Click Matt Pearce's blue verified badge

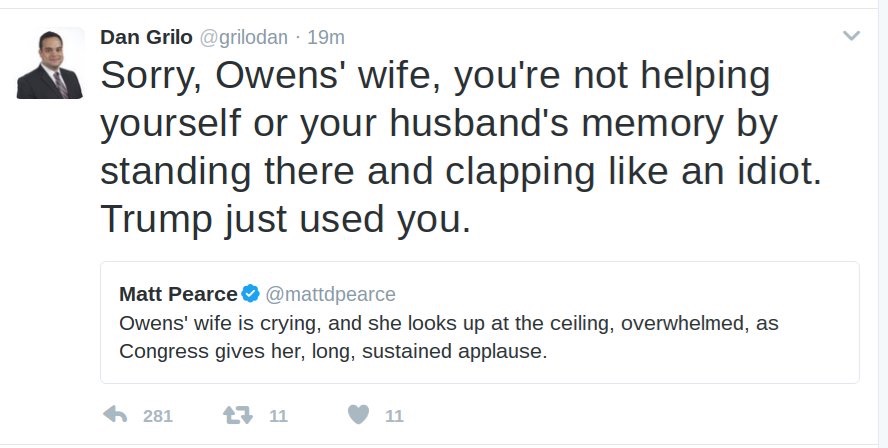tap(251, 294)
